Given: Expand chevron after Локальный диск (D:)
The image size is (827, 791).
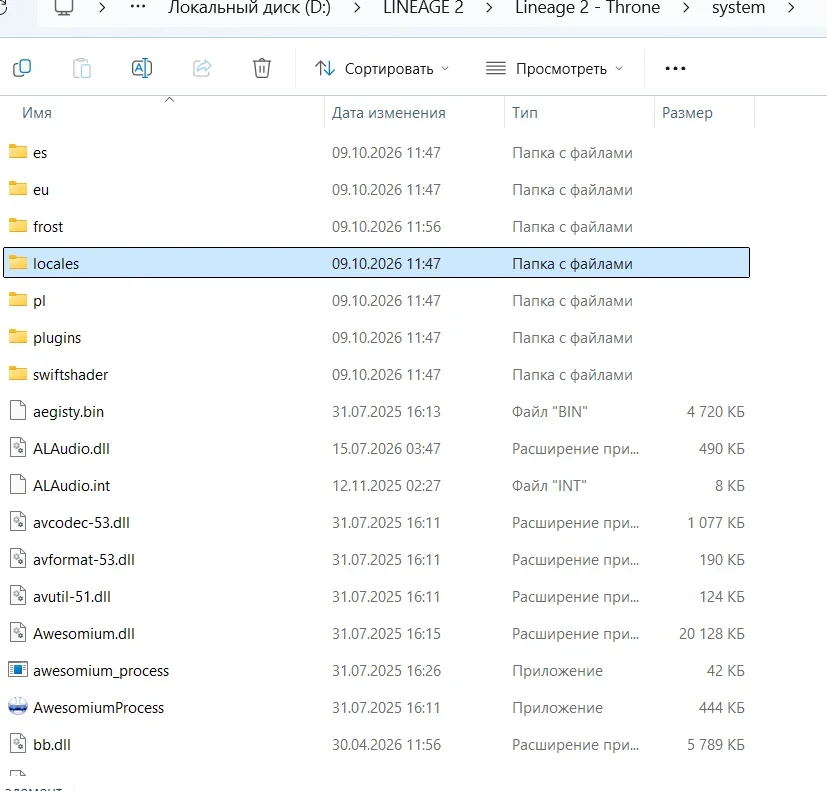Looking at the screenshot, I should 357,8.
